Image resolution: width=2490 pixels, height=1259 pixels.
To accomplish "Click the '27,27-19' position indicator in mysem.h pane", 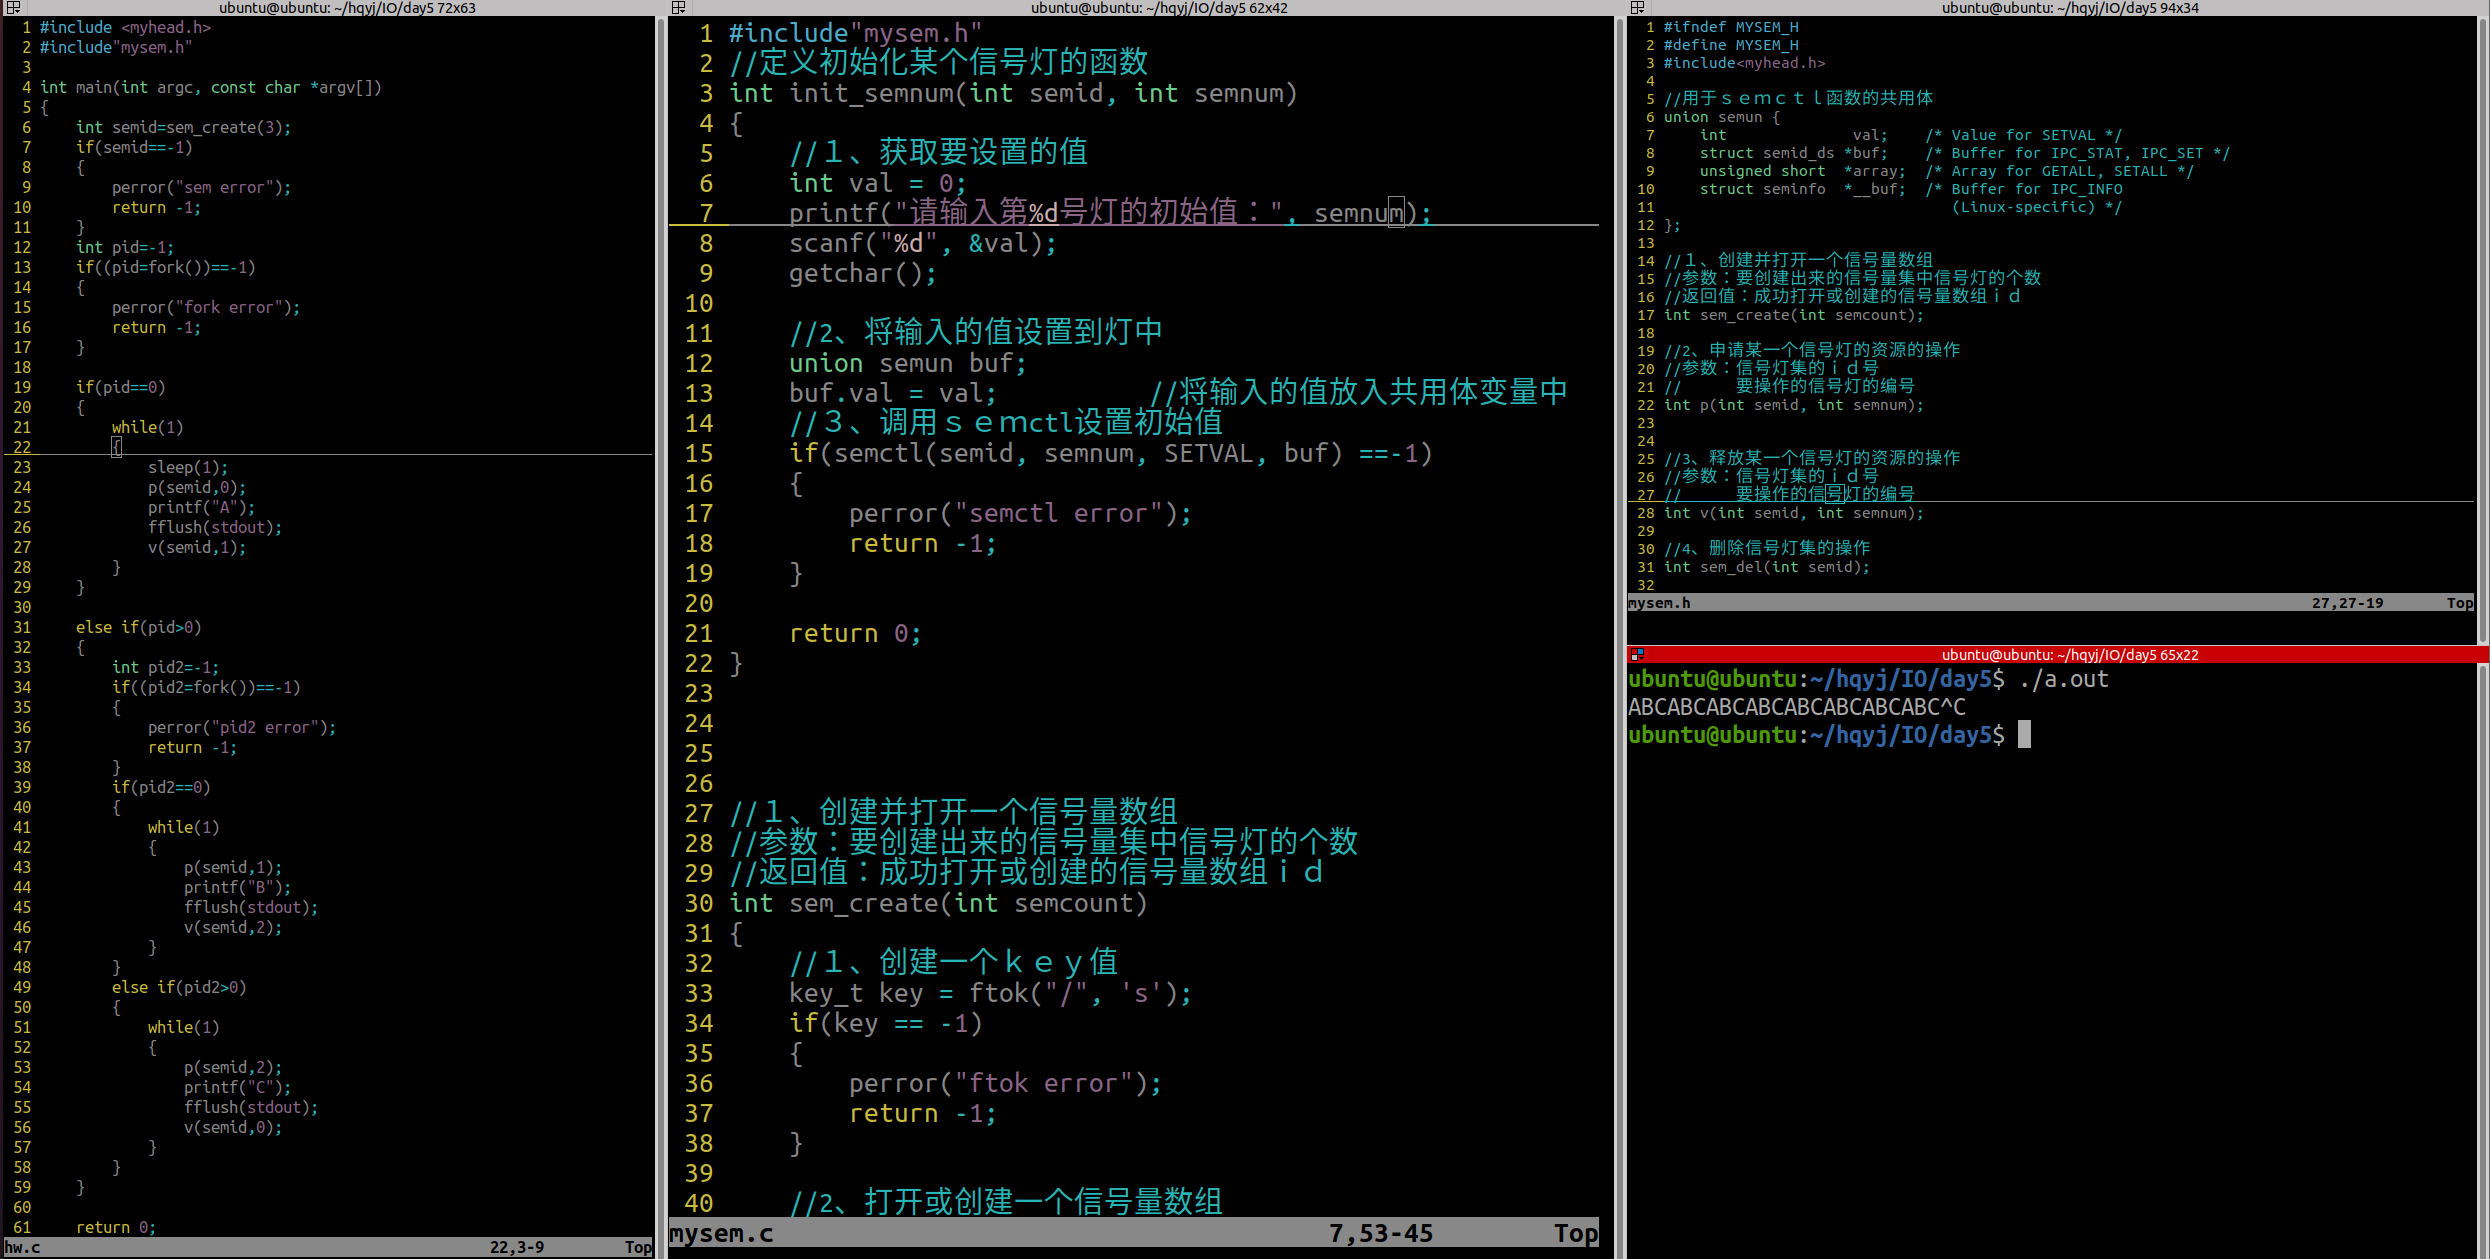I will [x=2349, y=602].
